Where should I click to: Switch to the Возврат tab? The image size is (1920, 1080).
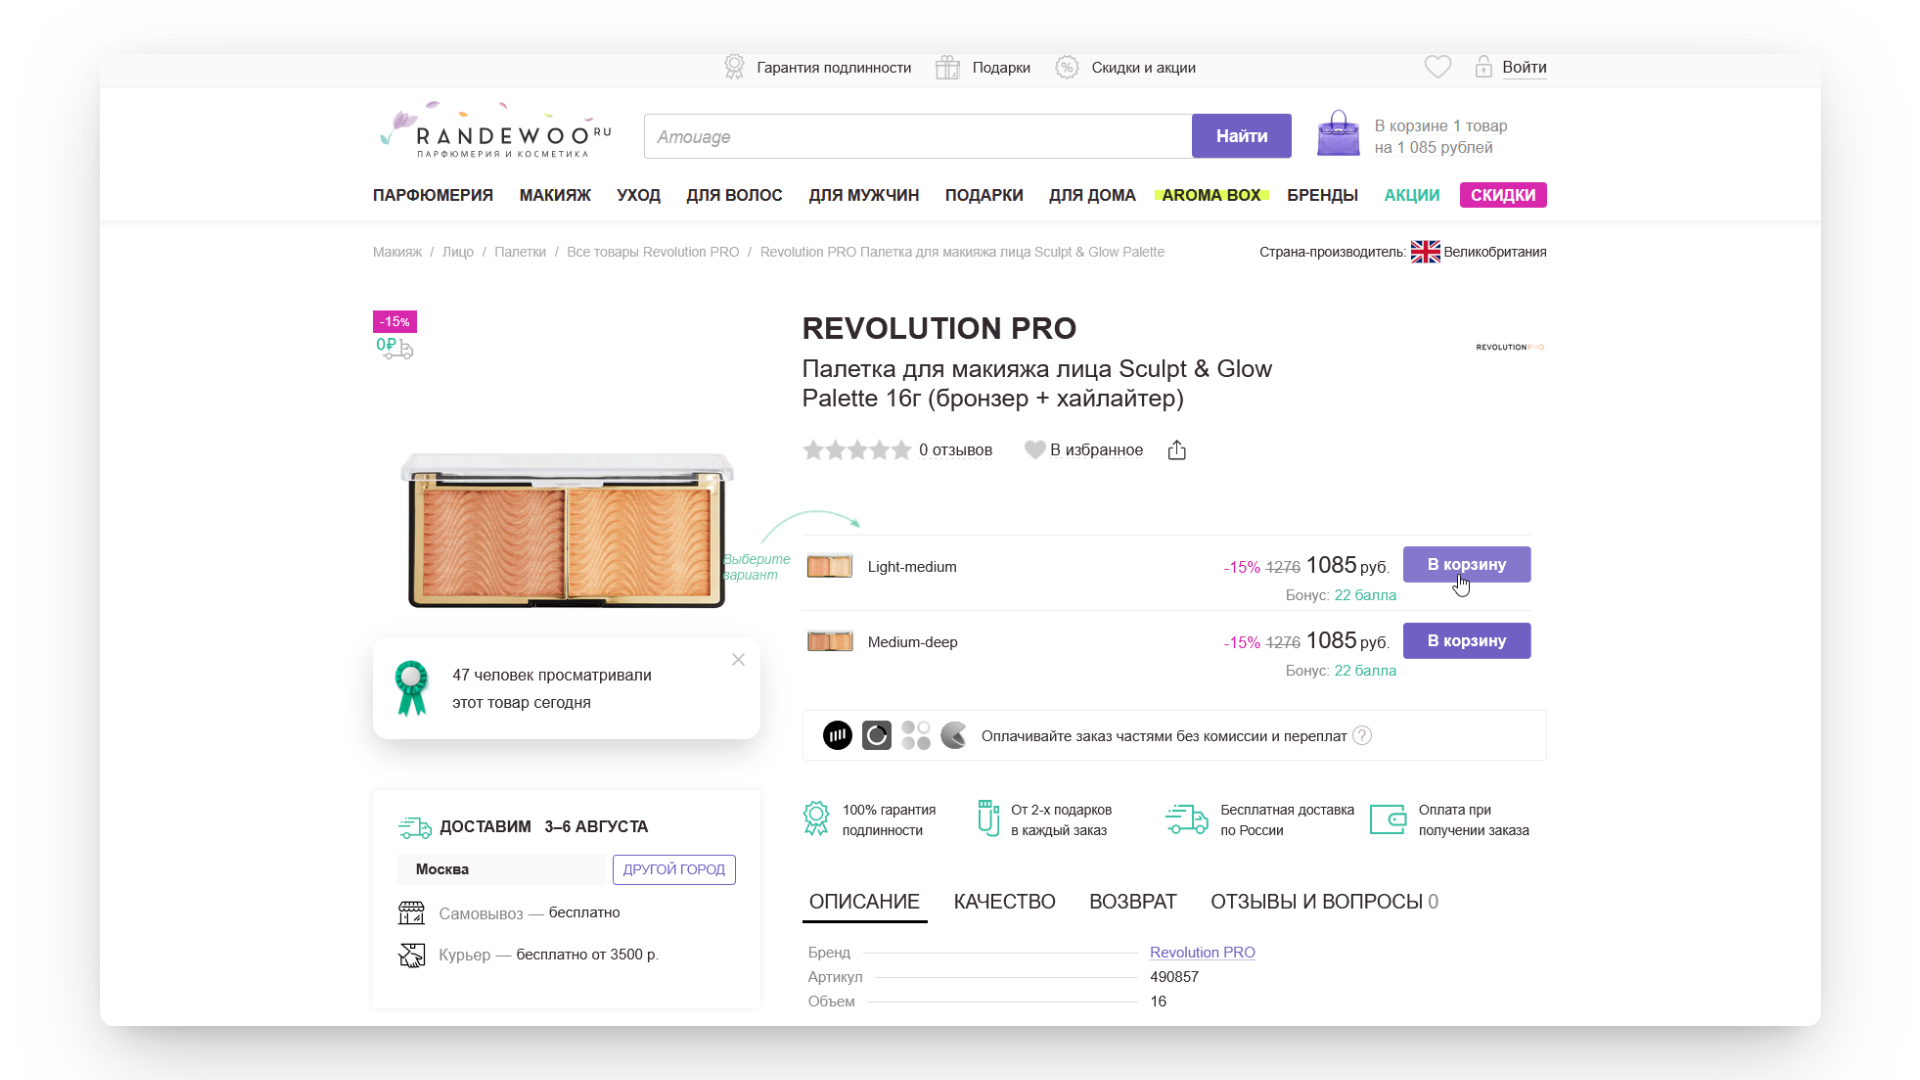[1133, 902]
